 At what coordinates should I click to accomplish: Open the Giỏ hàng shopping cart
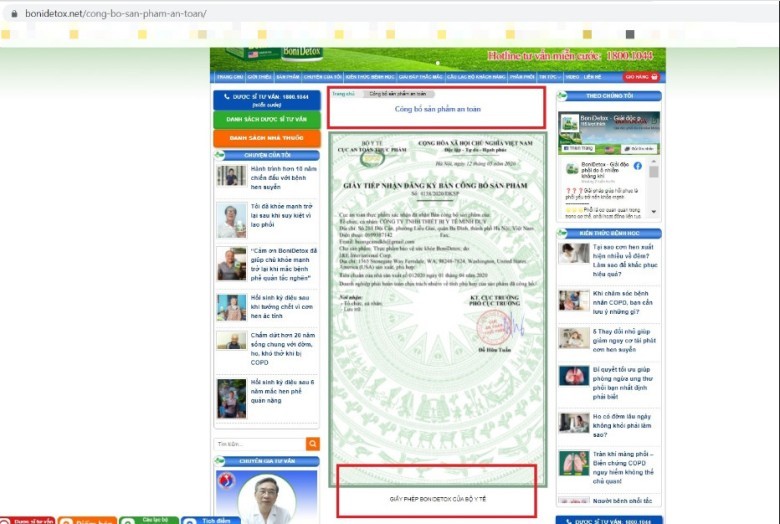(641, 76)
